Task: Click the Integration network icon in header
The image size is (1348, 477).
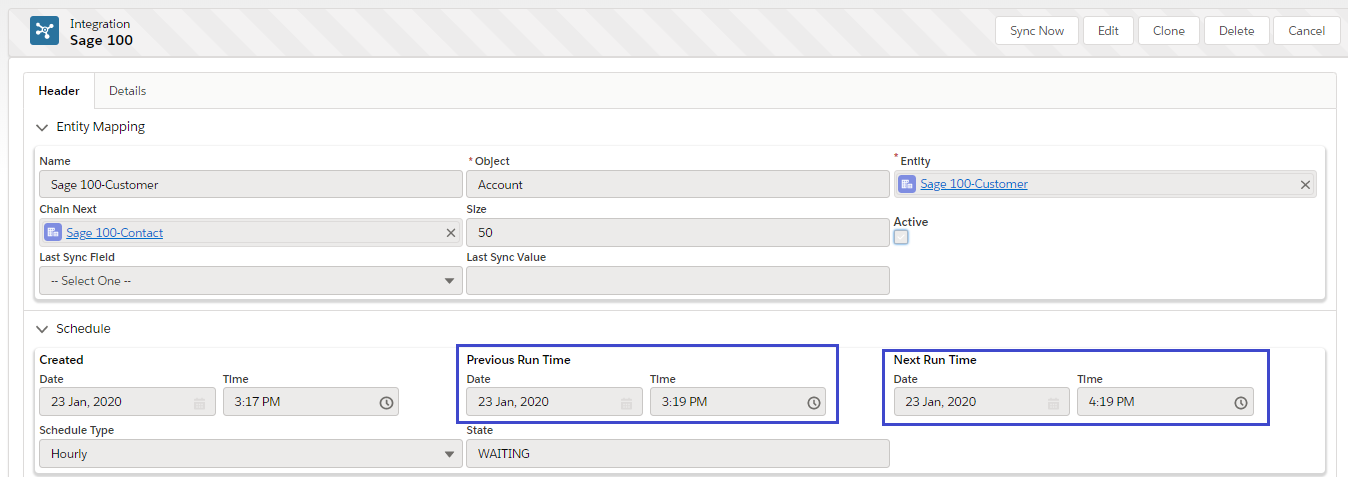Action: 44,31
